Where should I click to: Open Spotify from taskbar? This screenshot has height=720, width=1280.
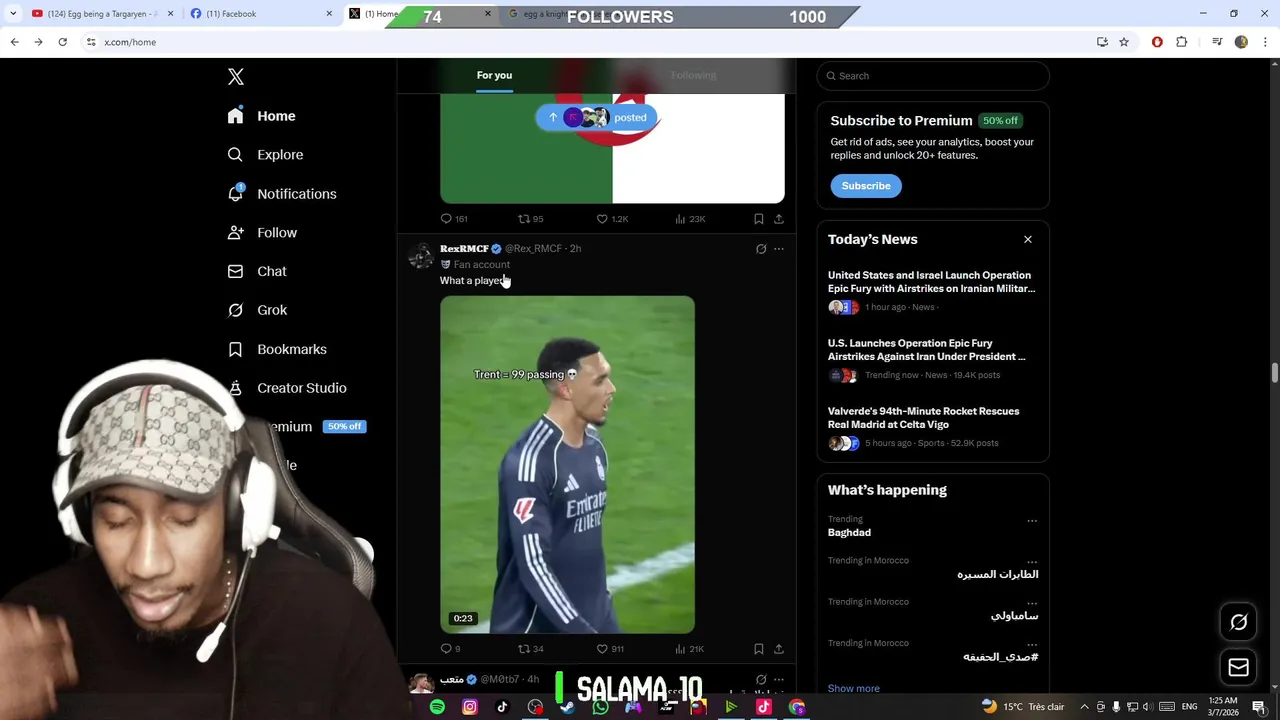(437, 707)
